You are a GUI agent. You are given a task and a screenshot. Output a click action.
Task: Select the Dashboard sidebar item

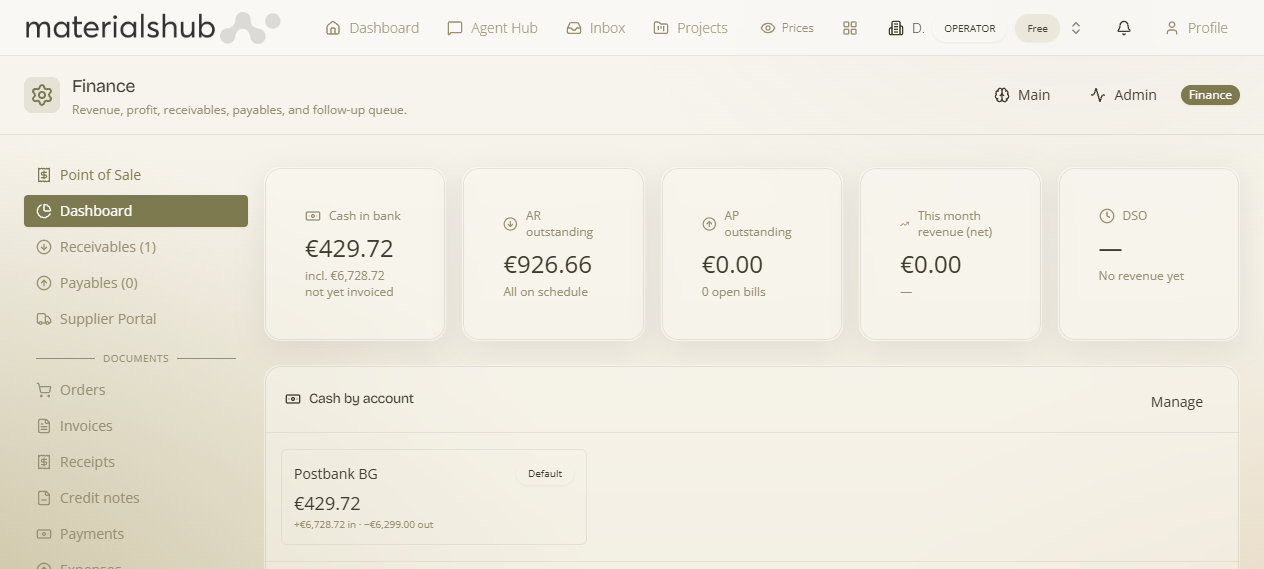(136, 211)
